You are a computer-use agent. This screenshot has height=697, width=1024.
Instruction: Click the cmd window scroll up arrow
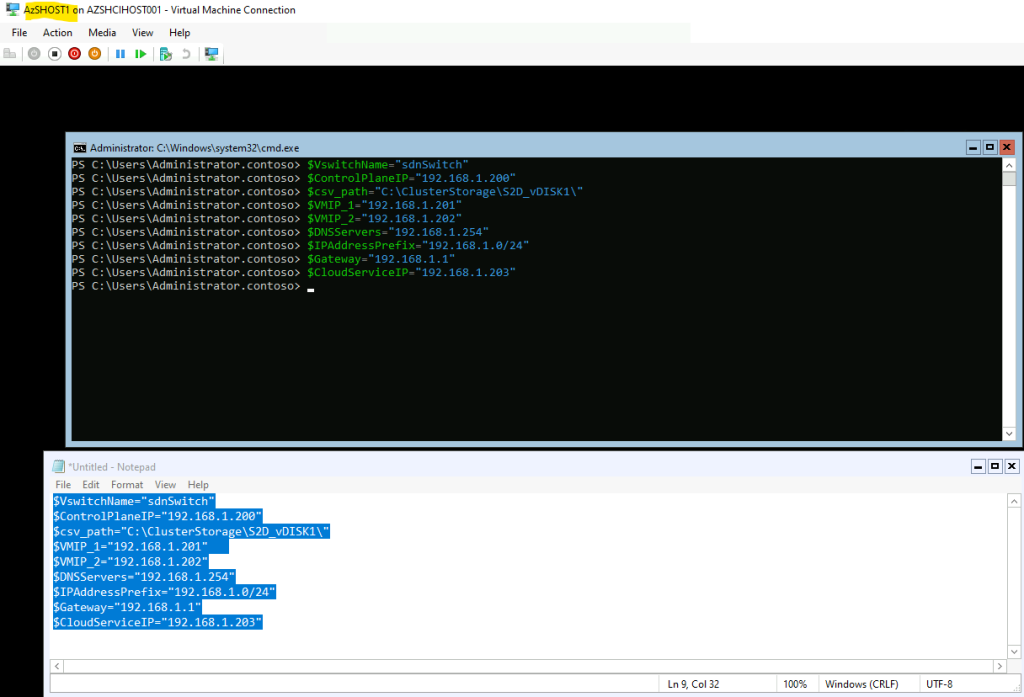pyautogui.click(x=1009, y=165)
